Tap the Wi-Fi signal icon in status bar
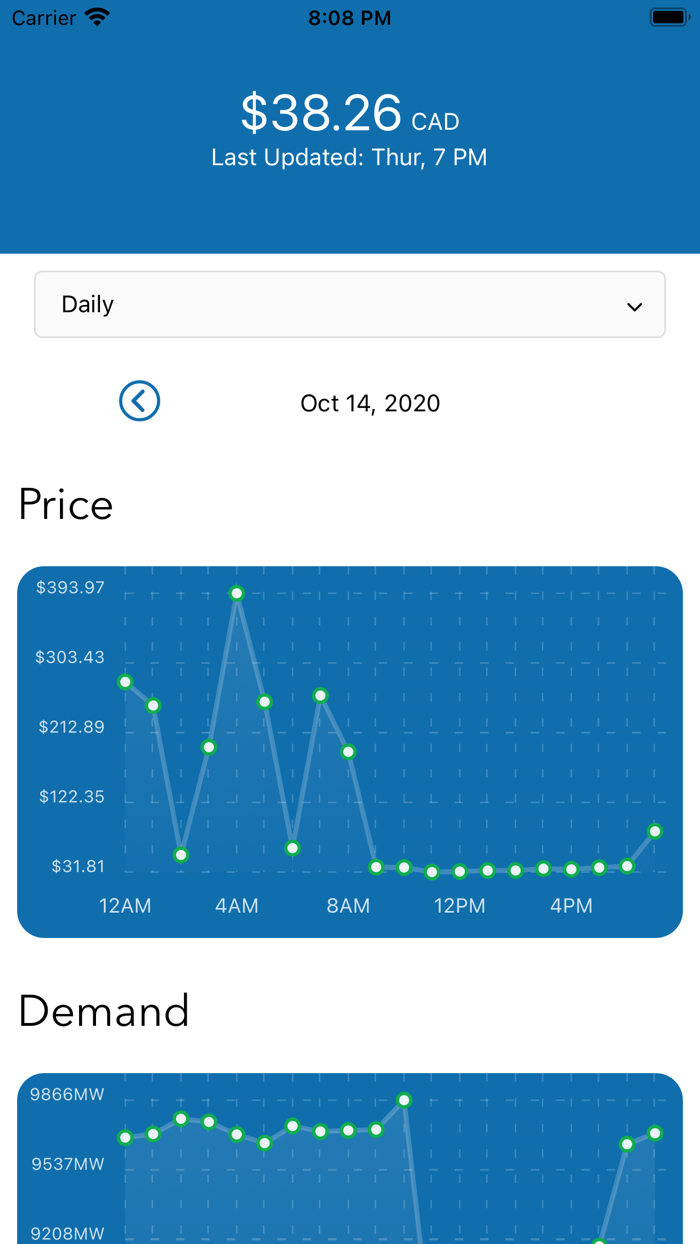Screen dimensions: 700x1244 click(97, 16)
